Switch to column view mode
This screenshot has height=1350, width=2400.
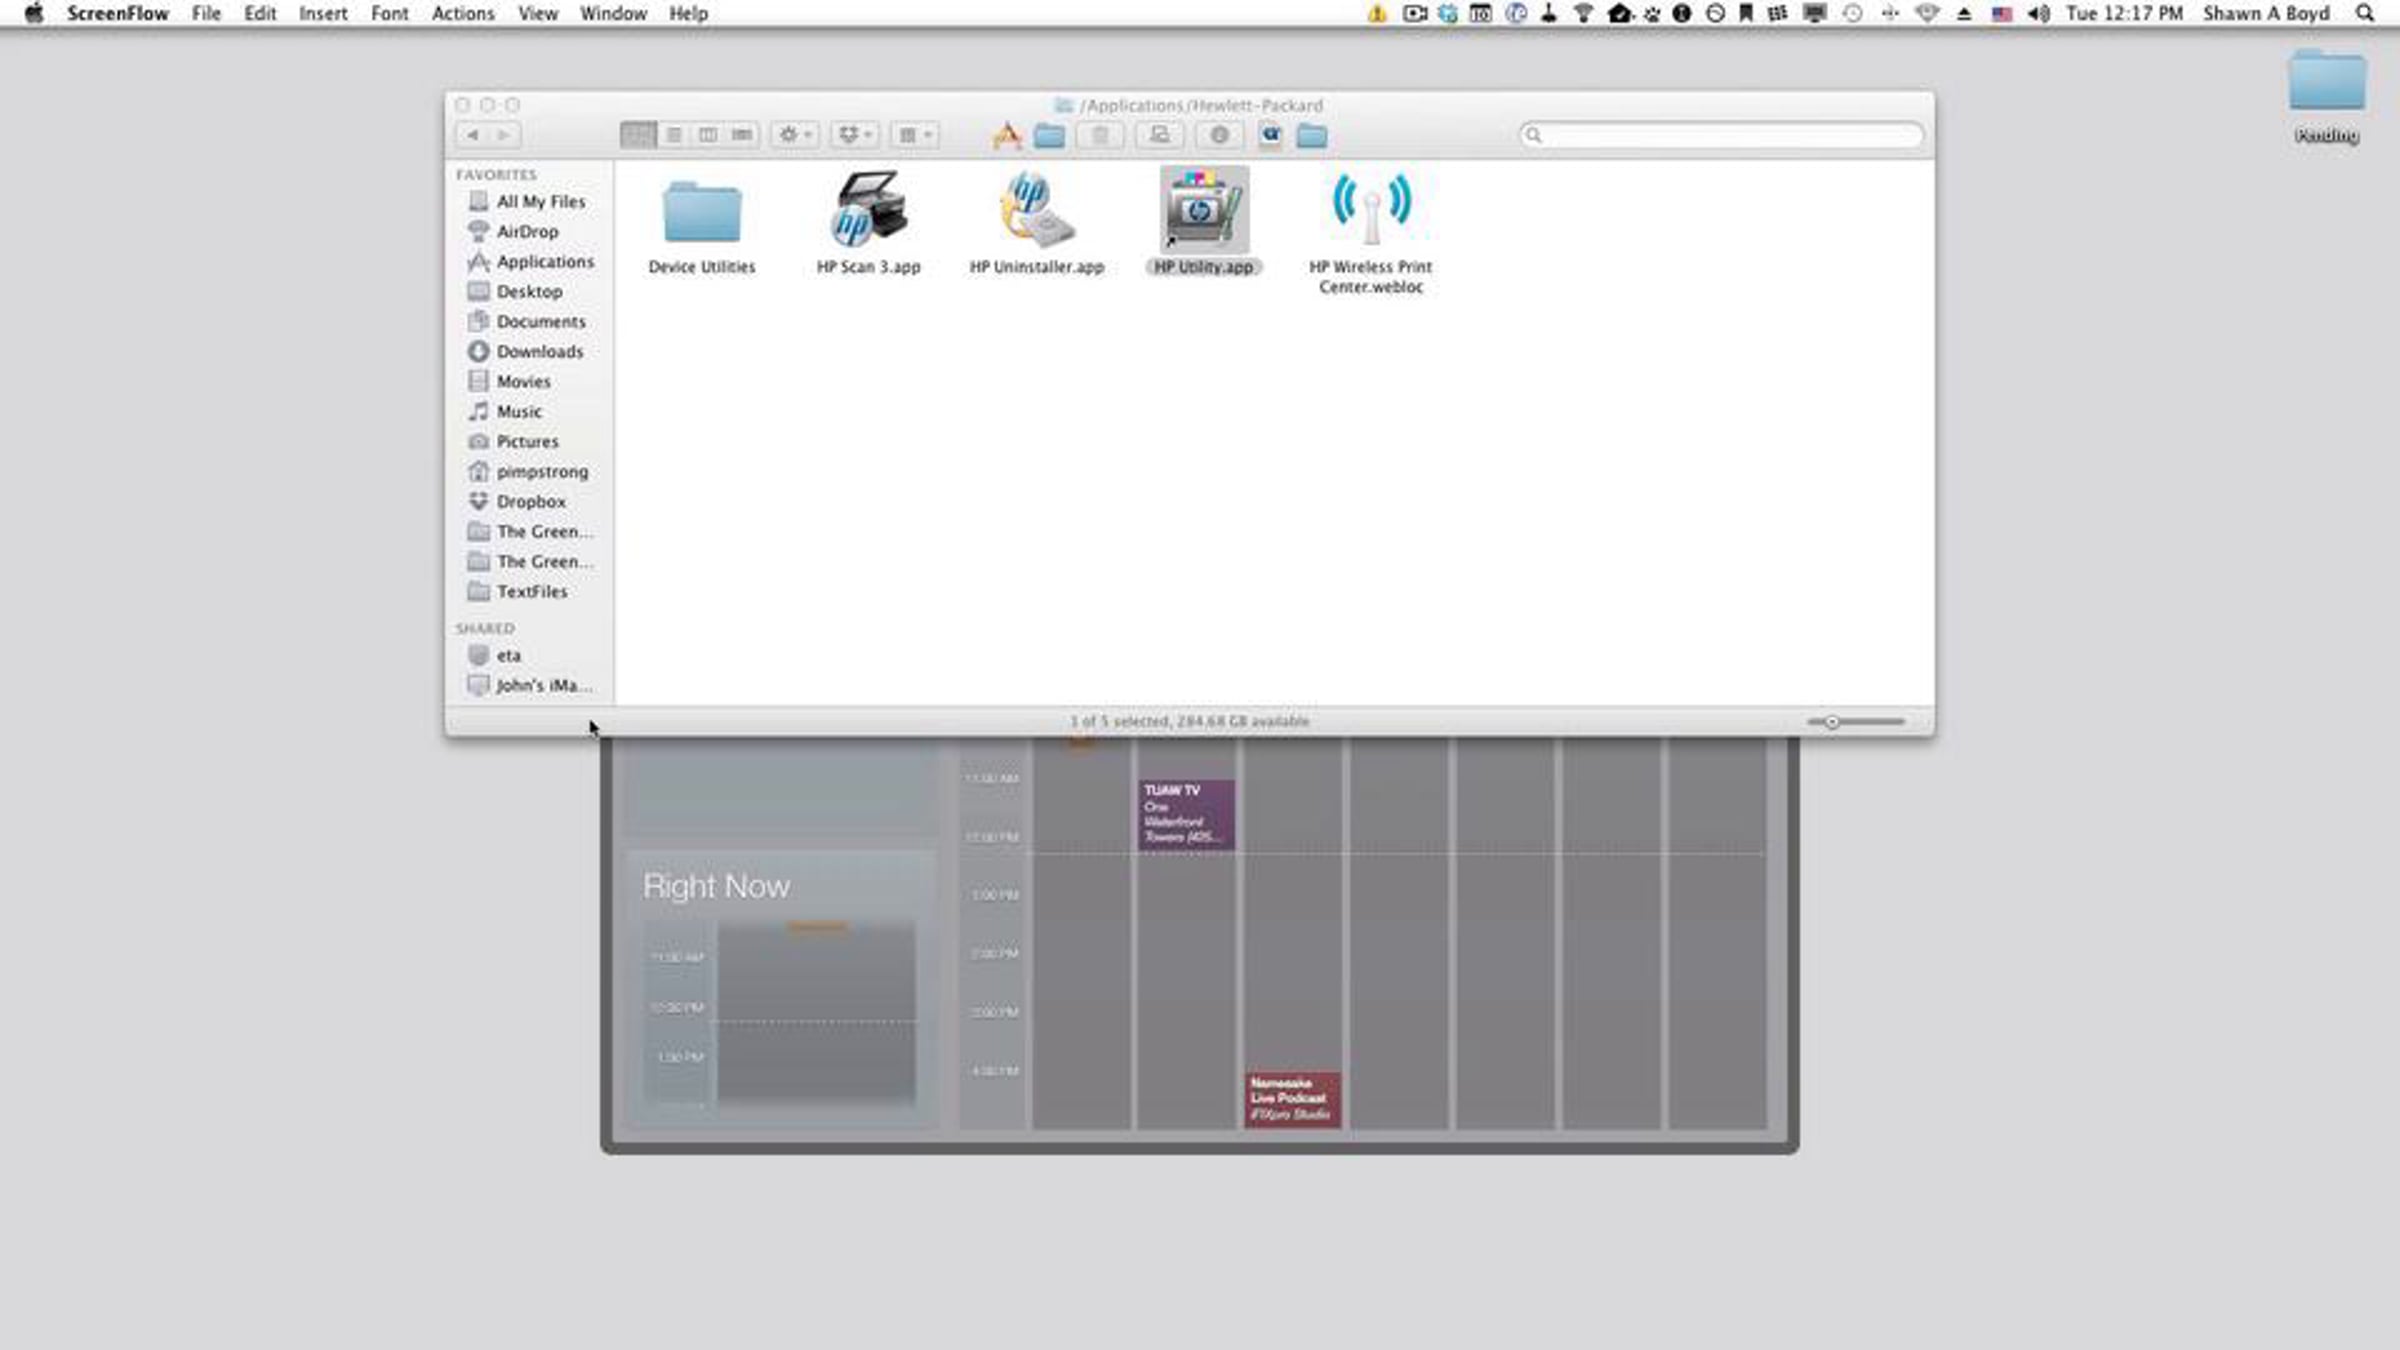click(x=708, y=135)
